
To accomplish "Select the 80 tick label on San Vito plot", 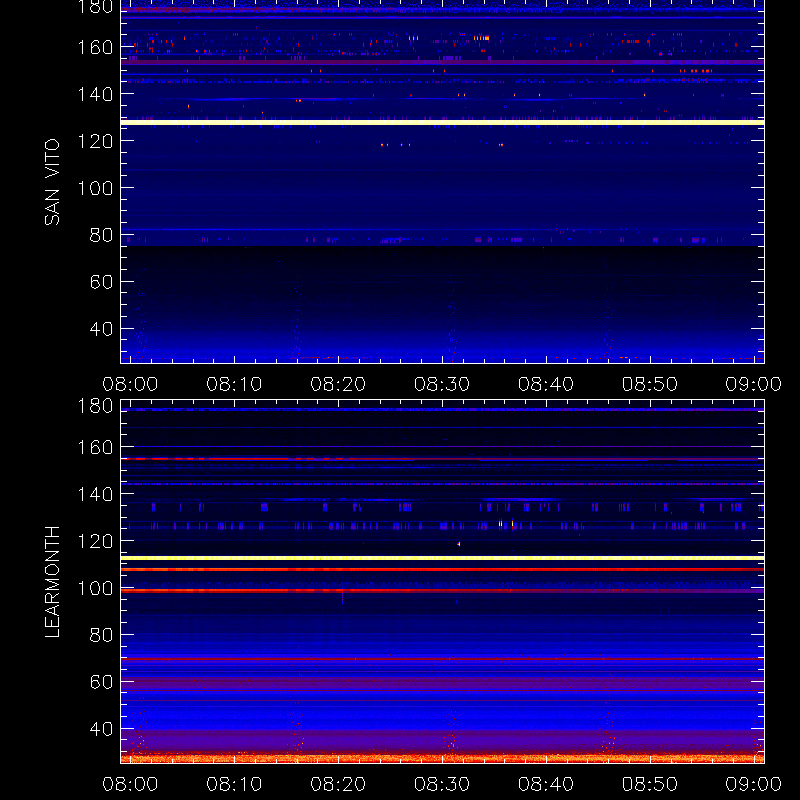I will 101,235.
